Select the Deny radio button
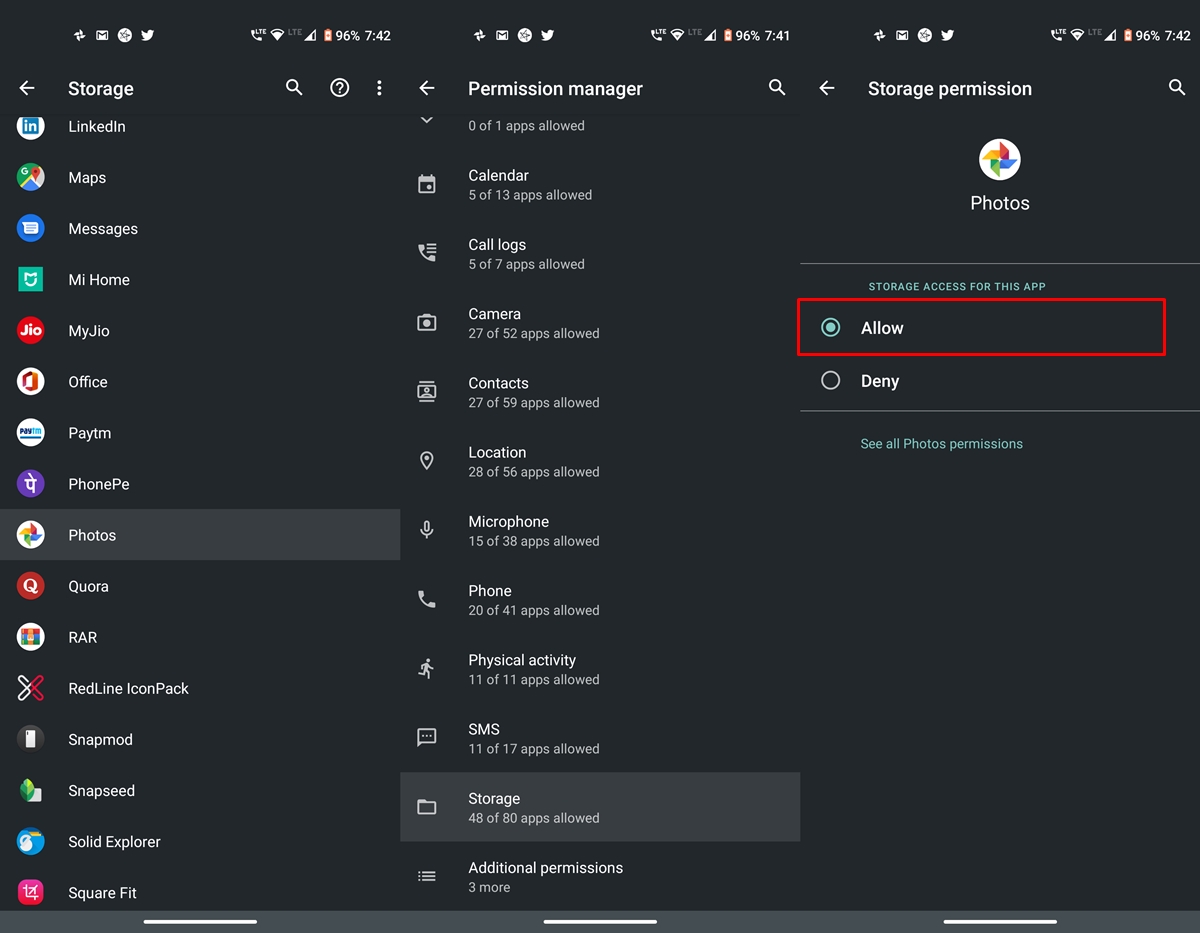Viewport: 1200px width, 933px height. click(x=830, y=380)
